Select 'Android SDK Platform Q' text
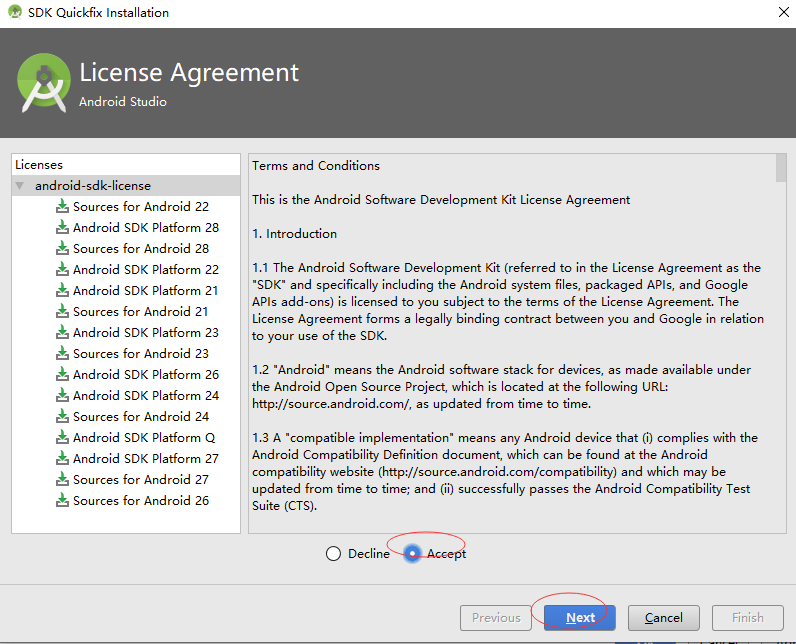 [144, 437]
